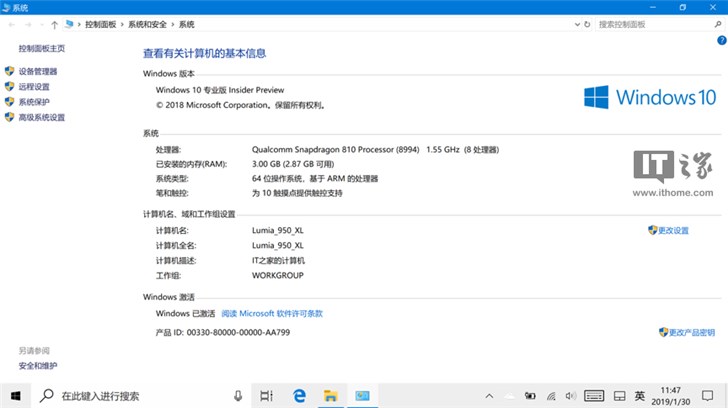Click the shield icon beside 系统保护
728x408 pixels.
click(x=9, y=102)
